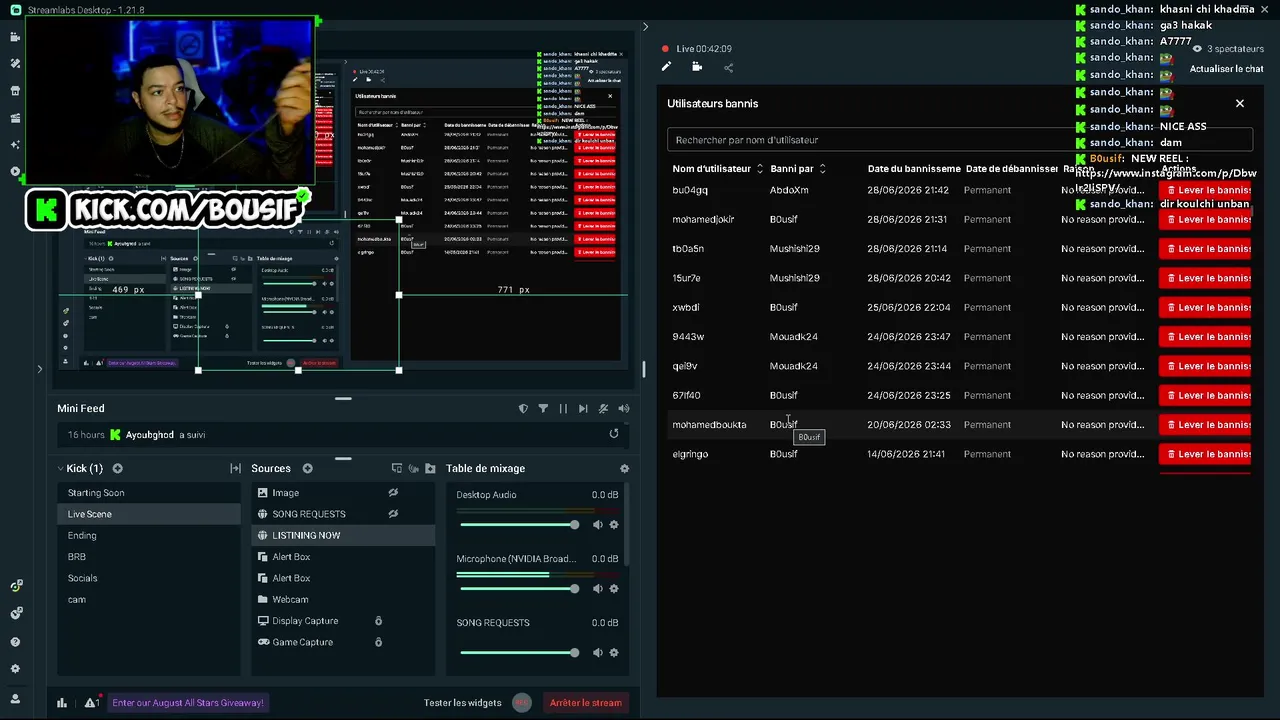Open Desktop Audio source settings gear
This screenshot has width=1280, height=720.
pos(614,525)
